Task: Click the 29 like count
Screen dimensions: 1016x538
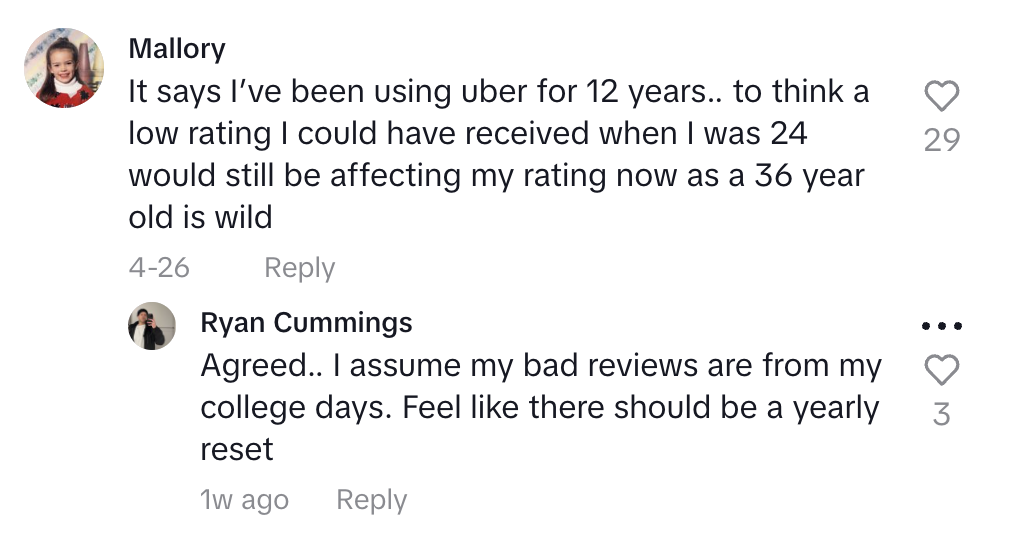Action: pos(941,139)
